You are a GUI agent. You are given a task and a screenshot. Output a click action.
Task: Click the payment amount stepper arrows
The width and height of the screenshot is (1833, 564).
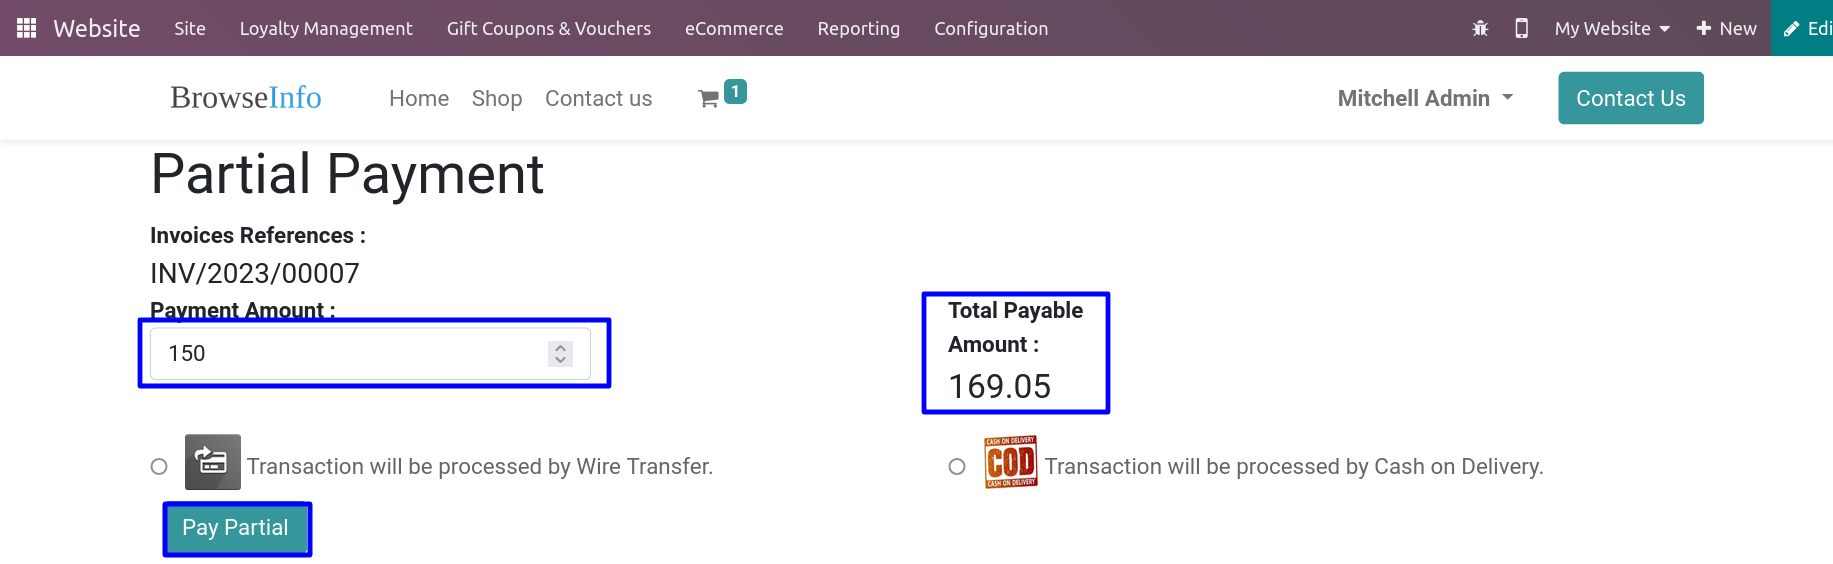pos(560,353)
